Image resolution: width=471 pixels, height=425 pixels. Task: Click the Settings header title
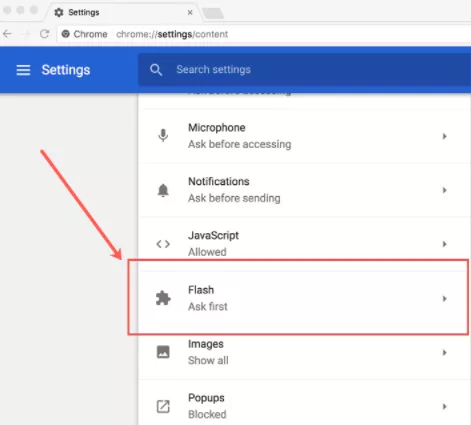(66, 70)
